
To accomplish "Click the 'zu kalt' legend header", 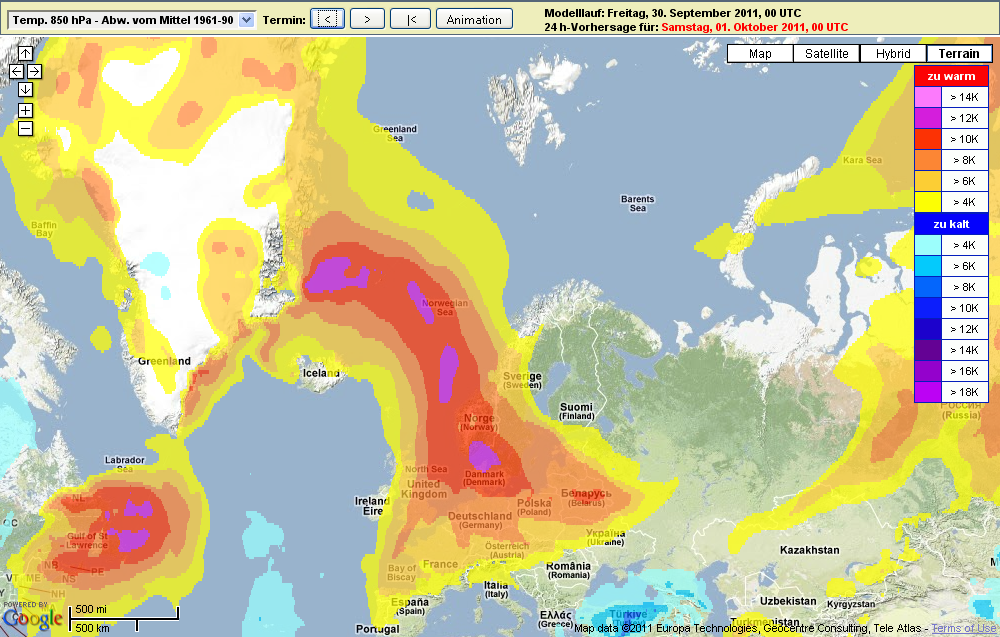I will (951, 224).
